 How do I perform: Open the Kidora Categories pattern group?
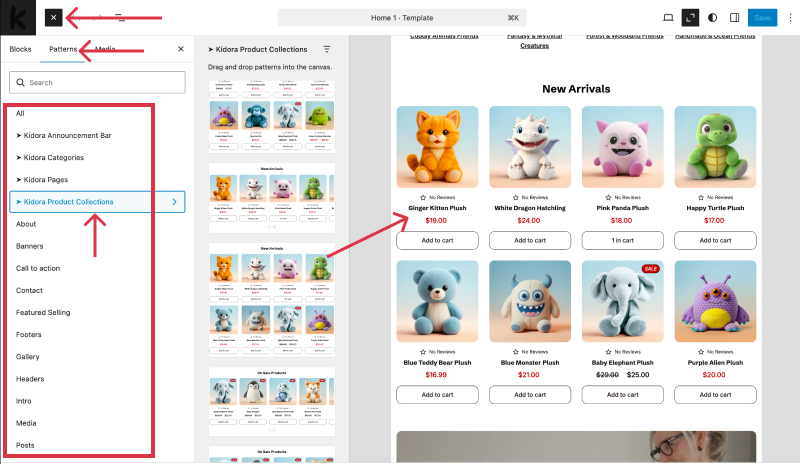50,157
